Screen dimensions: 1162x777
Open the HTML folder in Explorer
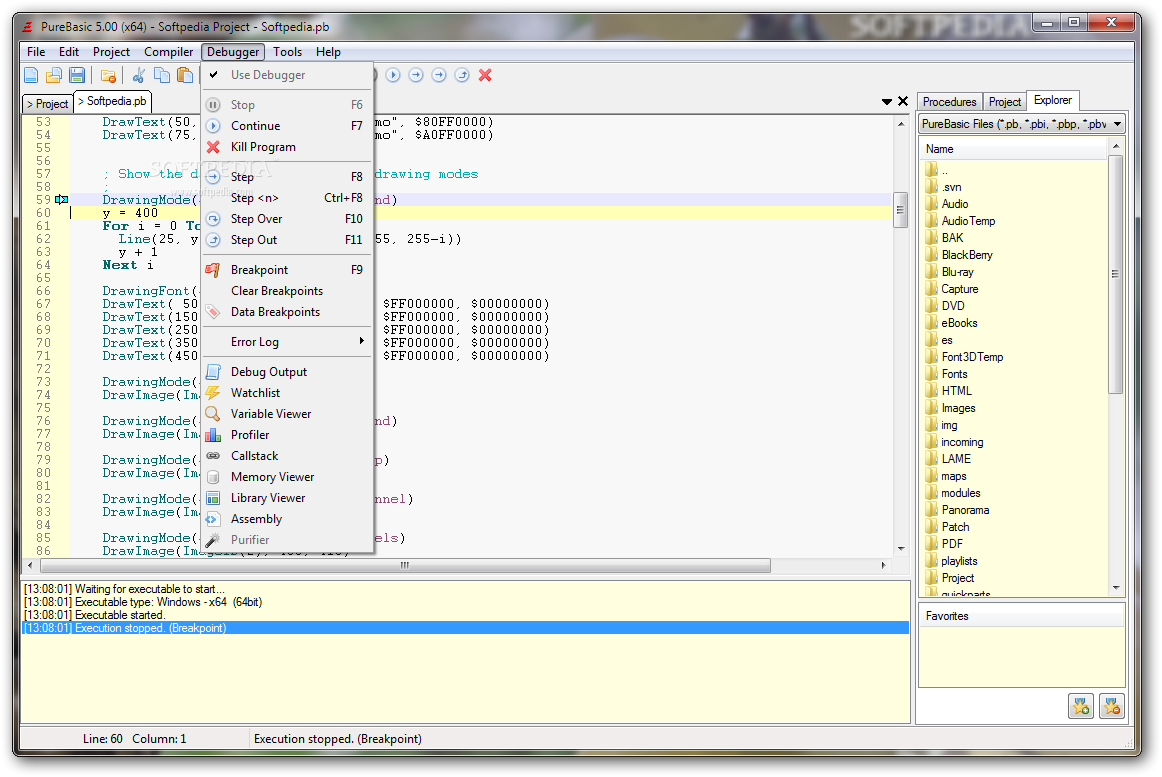[x=957, y=391]
